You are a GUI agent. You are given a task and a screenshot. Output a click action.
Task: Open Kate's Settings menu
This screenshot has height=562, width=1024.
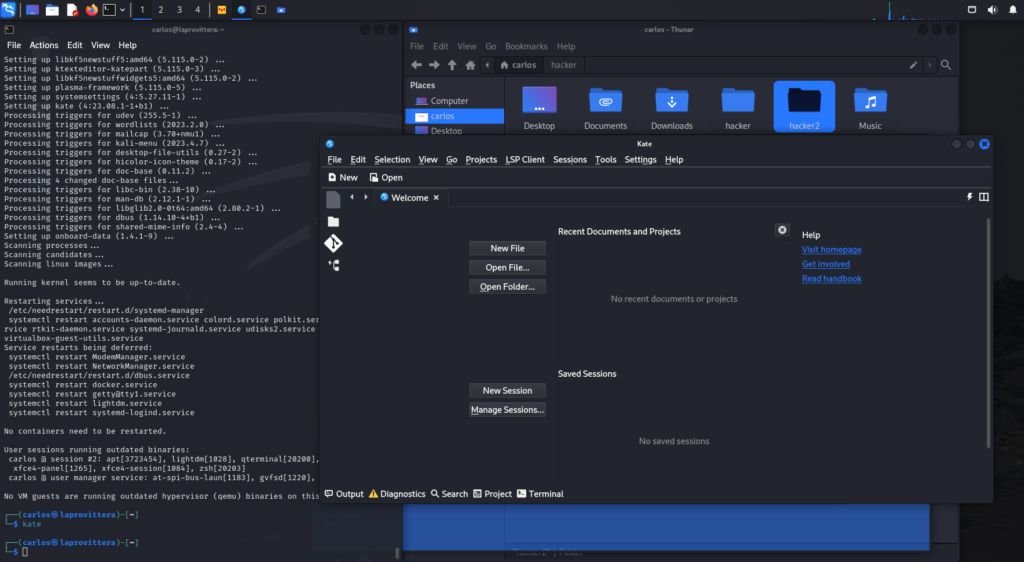(x=640, y=159)
